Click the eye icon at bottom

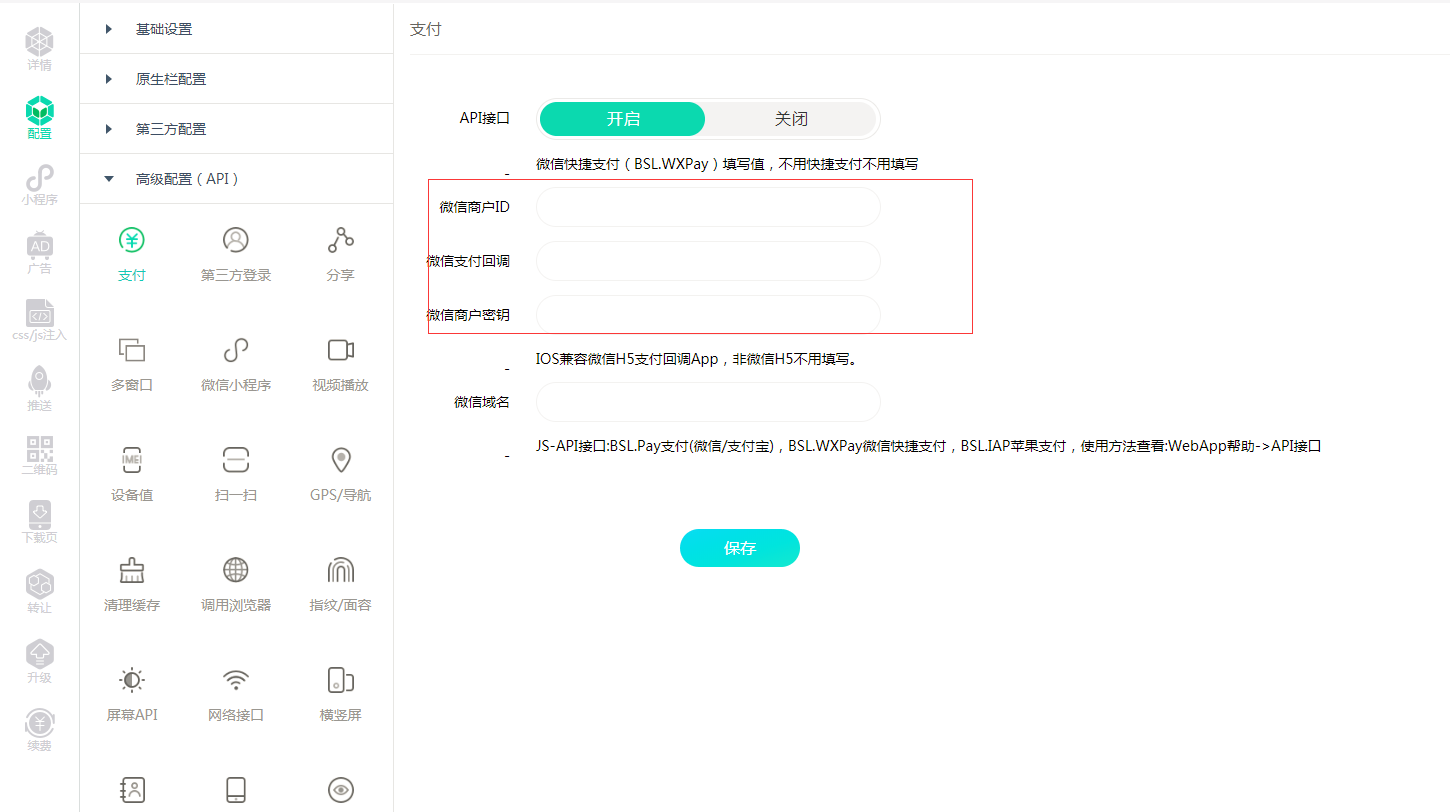(x=341, y=790)
